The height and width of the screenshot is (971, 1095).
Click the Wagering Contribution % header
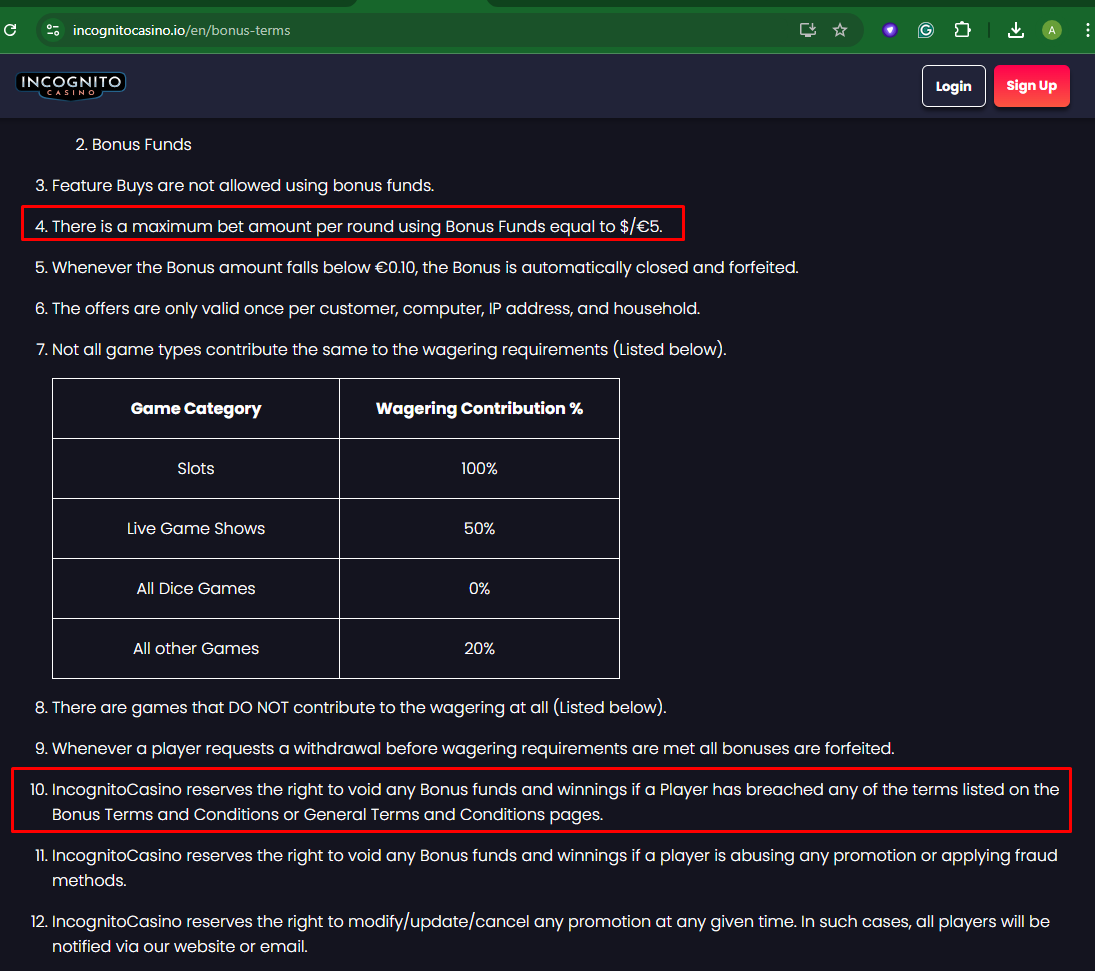[479, 408]
